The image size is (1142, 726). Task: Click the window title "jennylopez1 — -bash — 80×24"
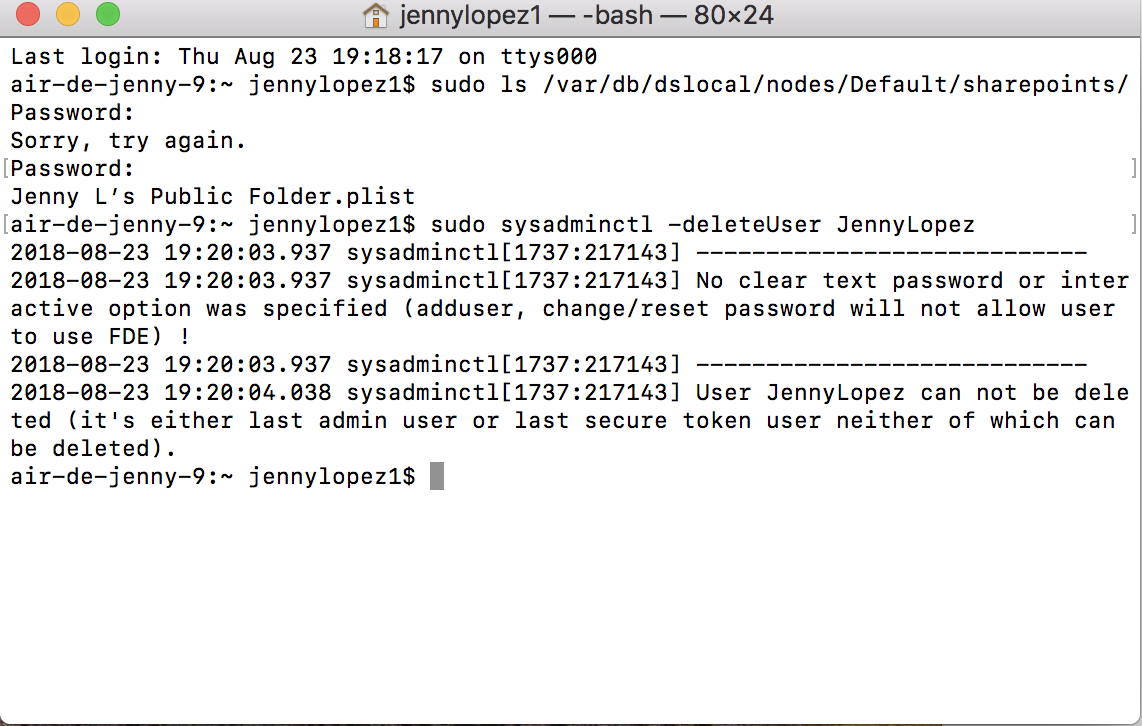[586, 16]
